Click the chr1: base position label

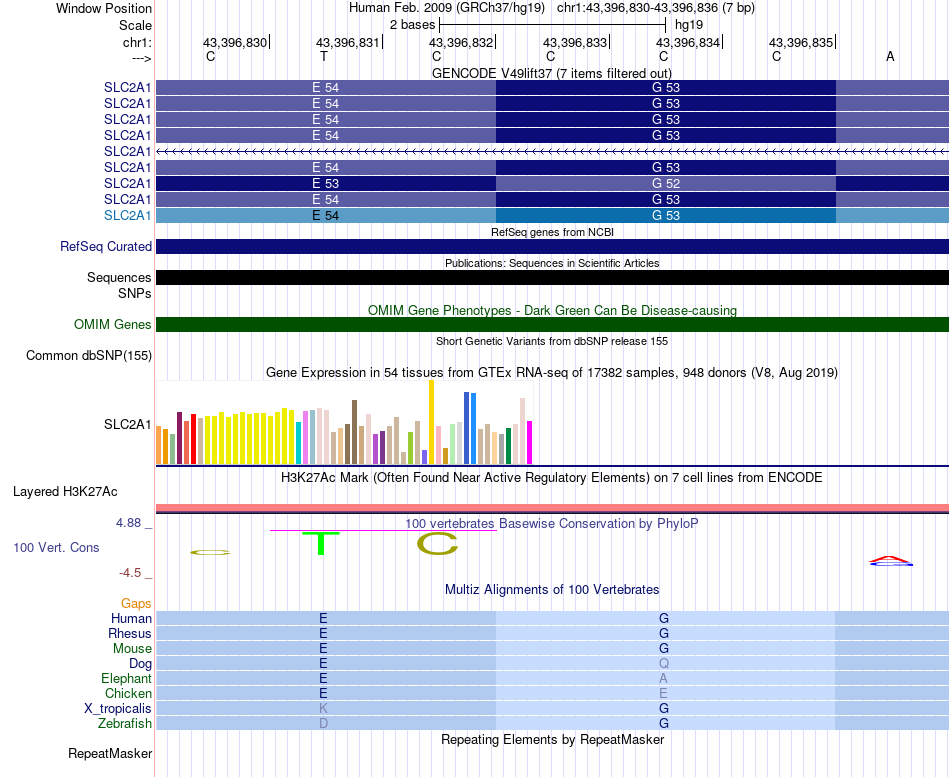[x=137, y=42]
